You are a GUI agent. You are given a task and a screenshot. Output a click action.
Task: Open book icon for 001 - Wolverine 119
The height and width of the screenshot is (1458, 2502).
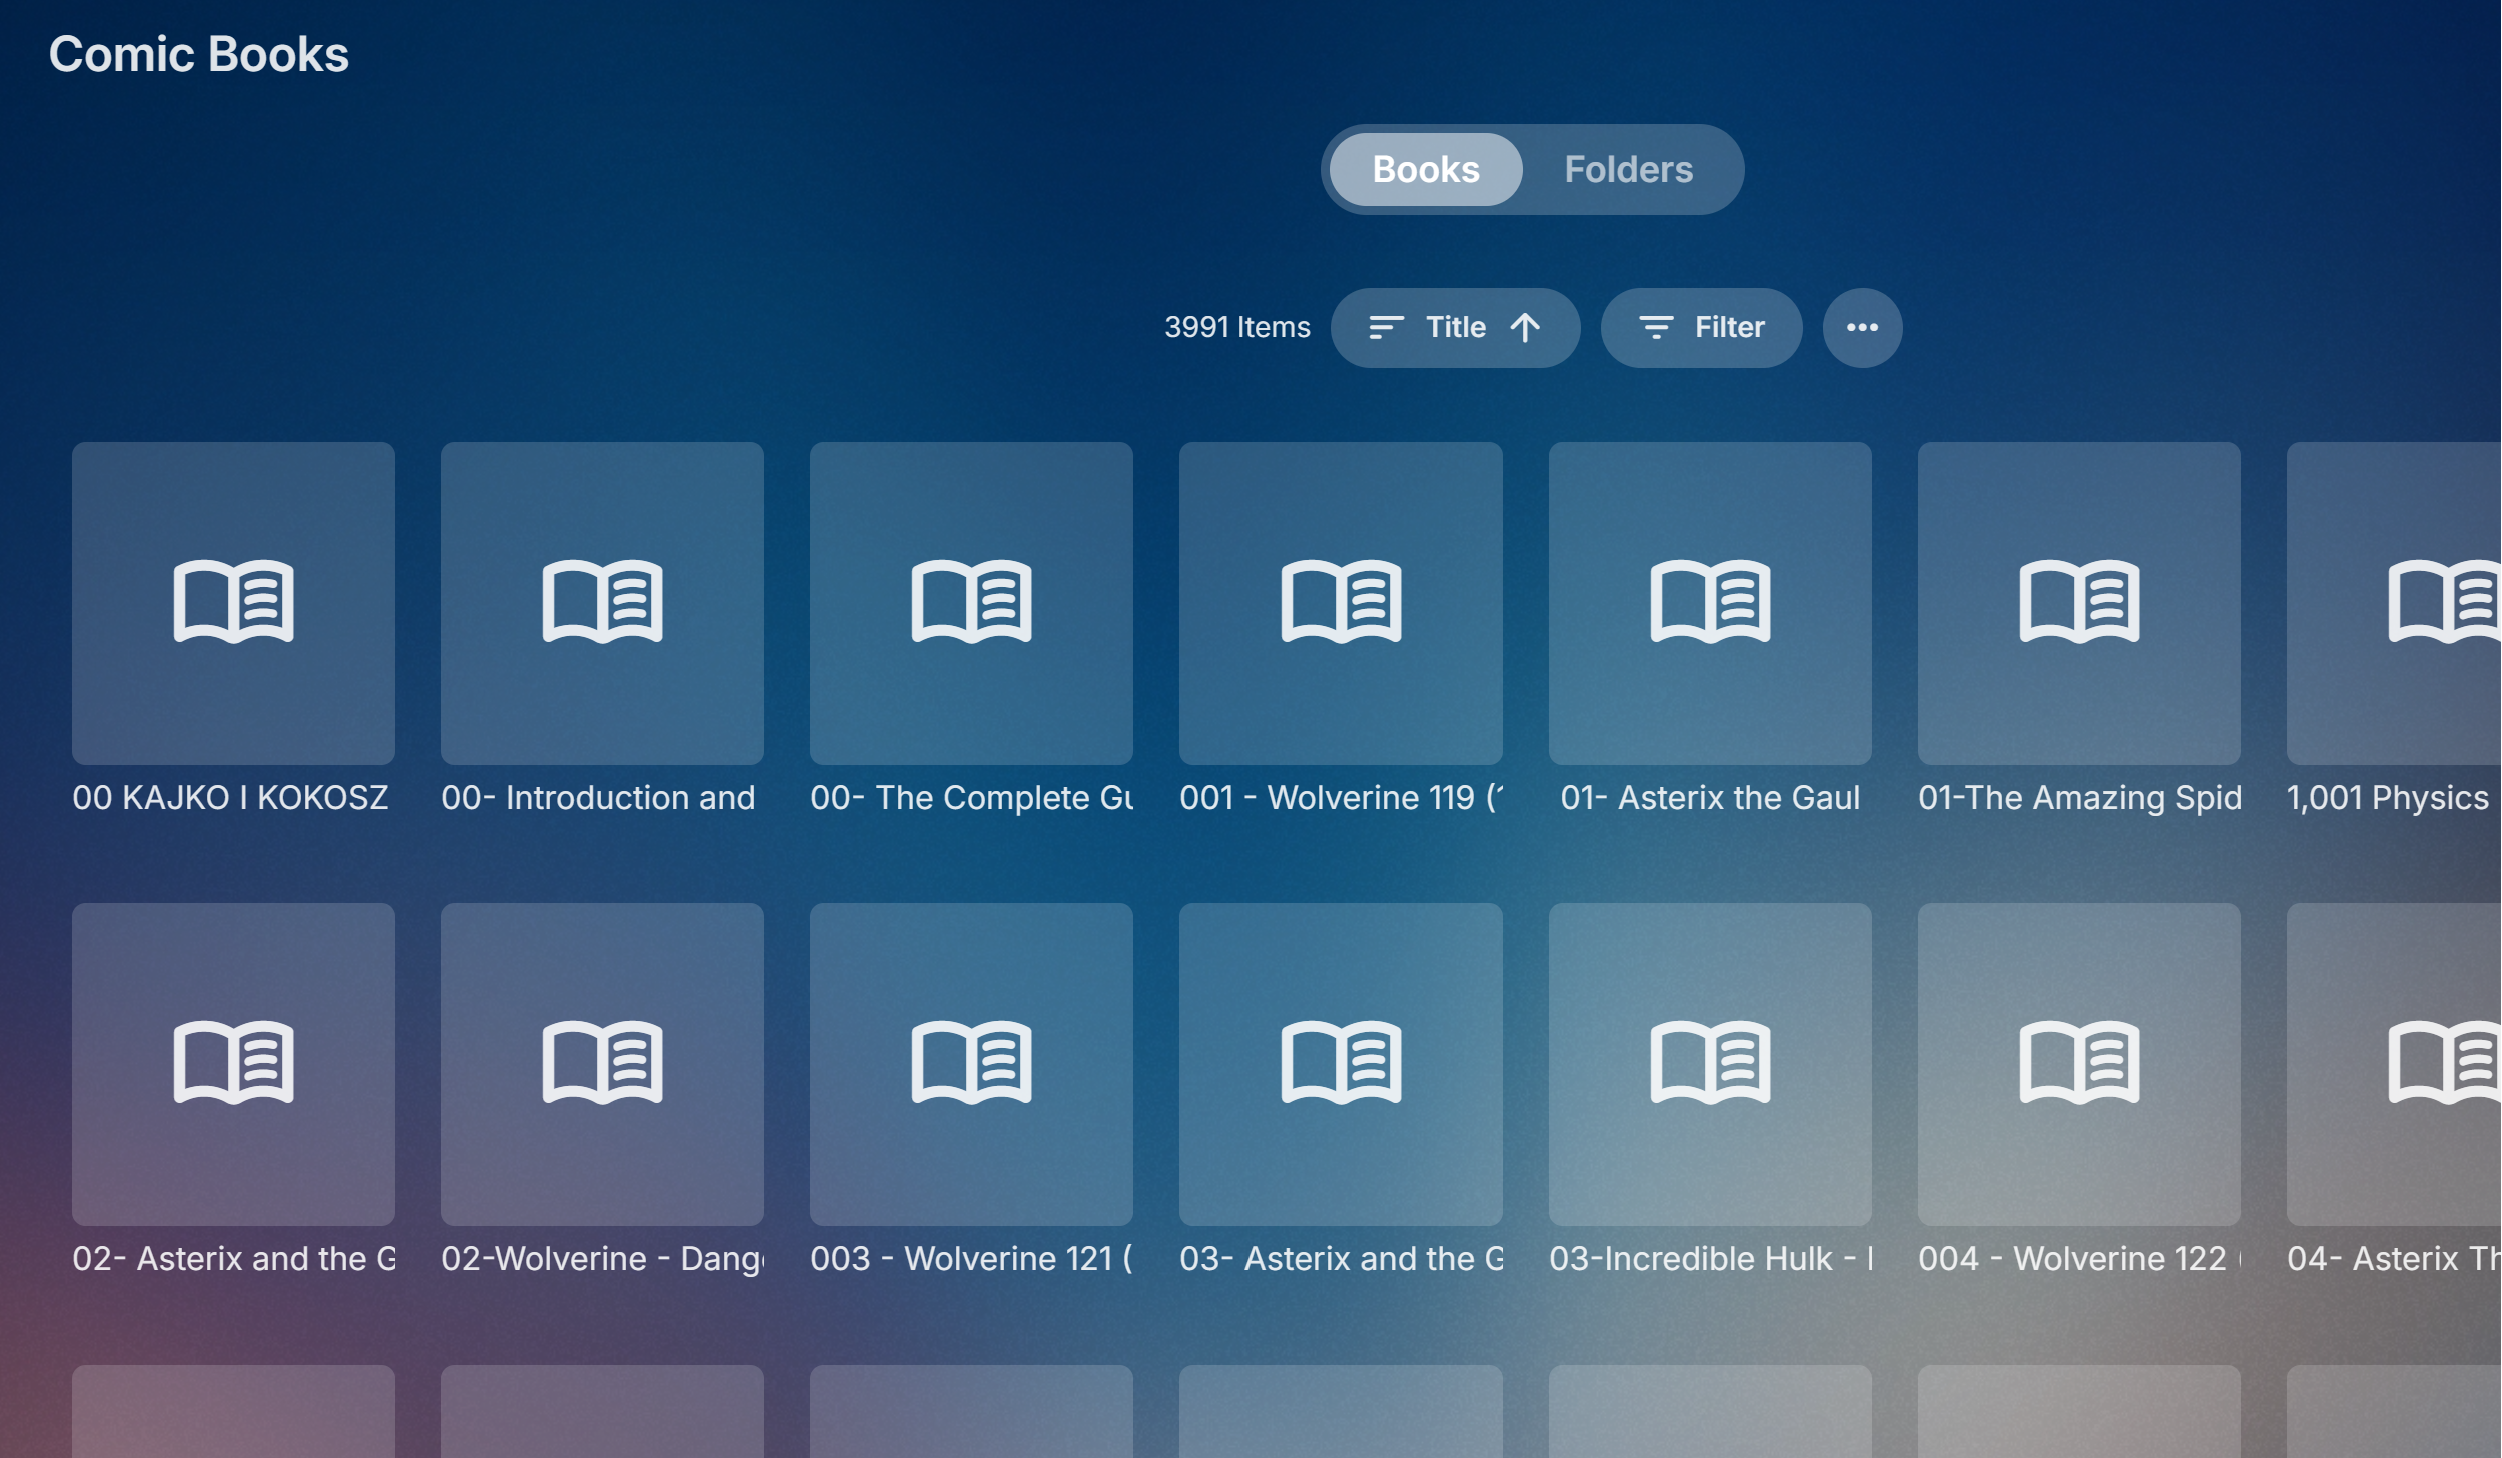pyautogui.click(x=1340, y=601)
